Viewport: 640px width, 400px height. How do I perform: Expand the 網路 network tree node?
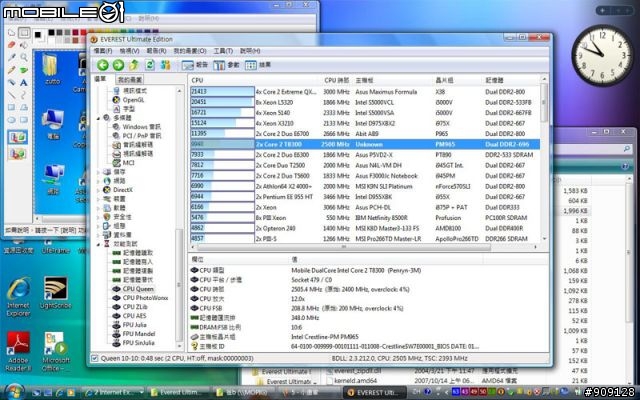pos(98,181)
